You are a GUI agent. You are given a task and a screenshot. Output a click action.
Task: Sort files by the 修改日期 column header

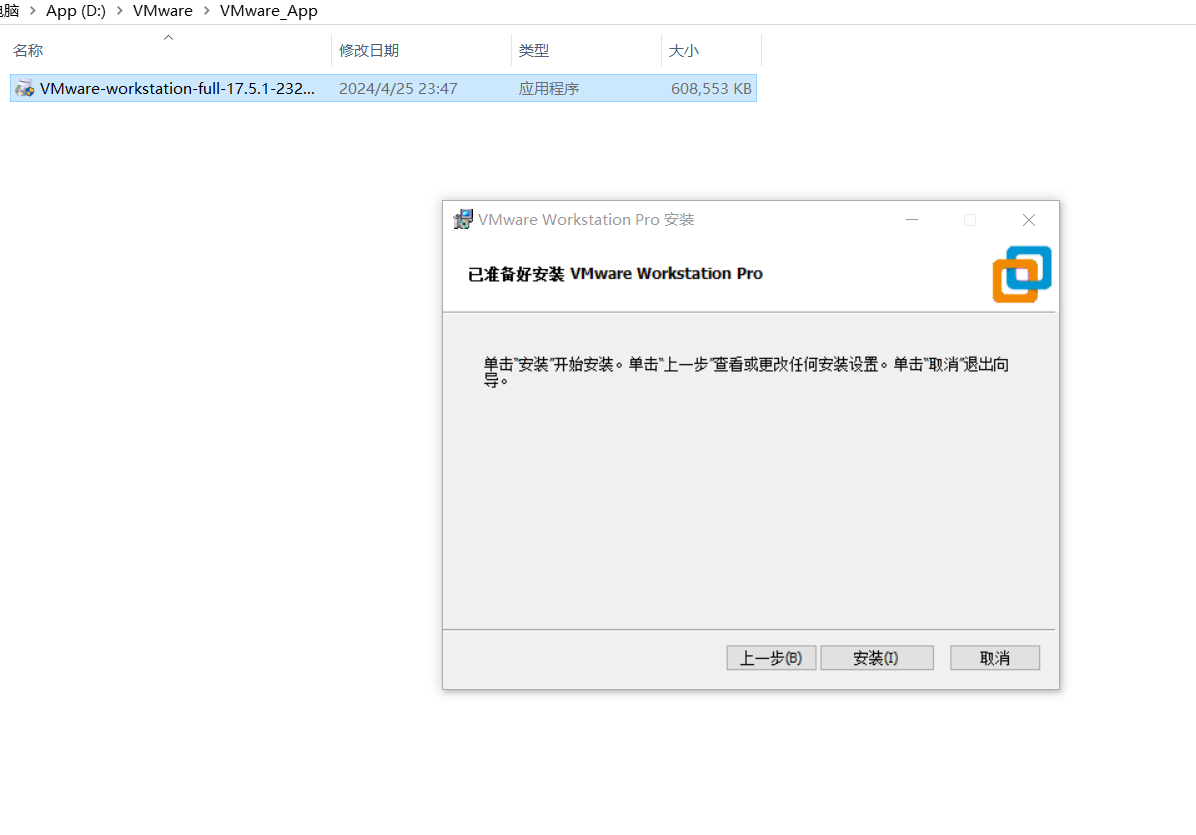[x=369, y=50]
